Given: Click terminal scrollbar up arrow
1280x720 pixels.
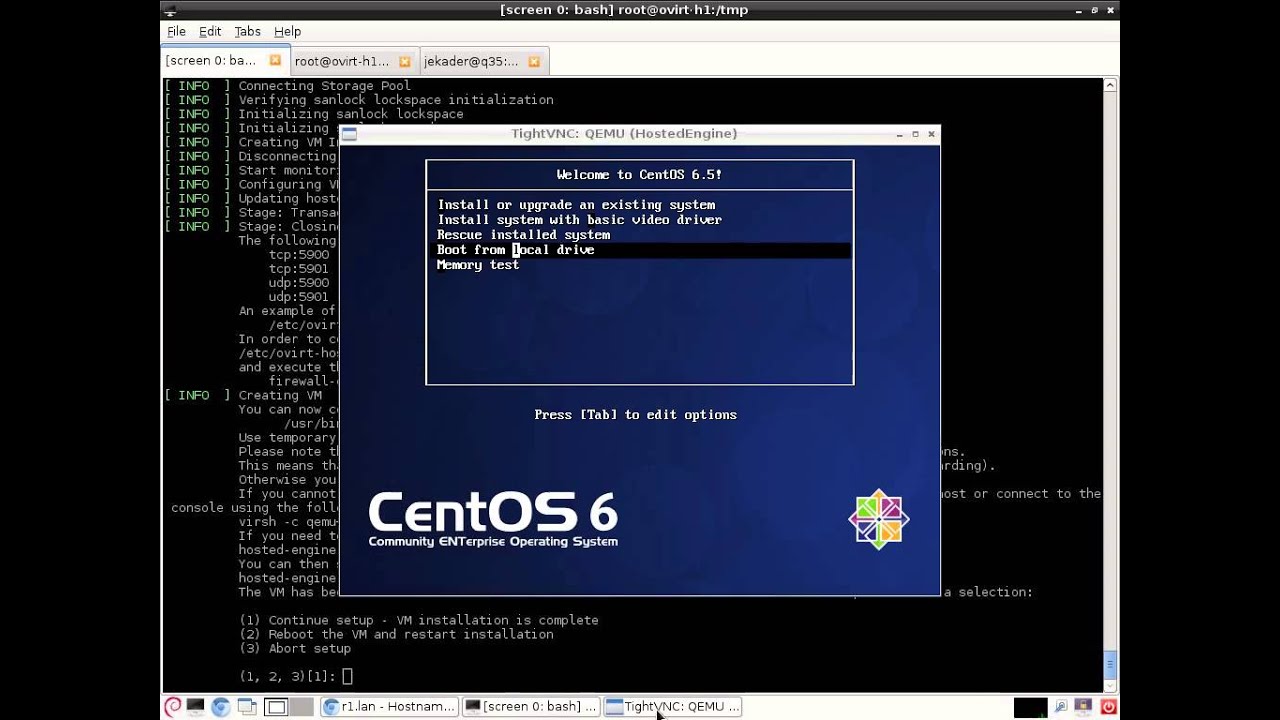Looking at the screenshot, I should (1110, 86).
